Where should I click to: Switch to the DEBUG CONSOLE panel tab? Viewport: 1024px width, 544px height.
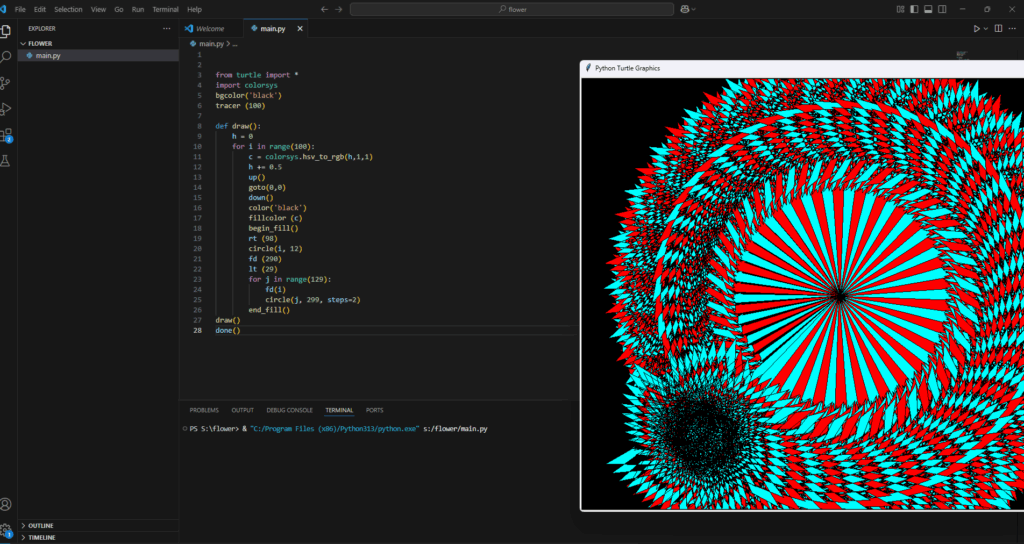[x=289, y=410]
